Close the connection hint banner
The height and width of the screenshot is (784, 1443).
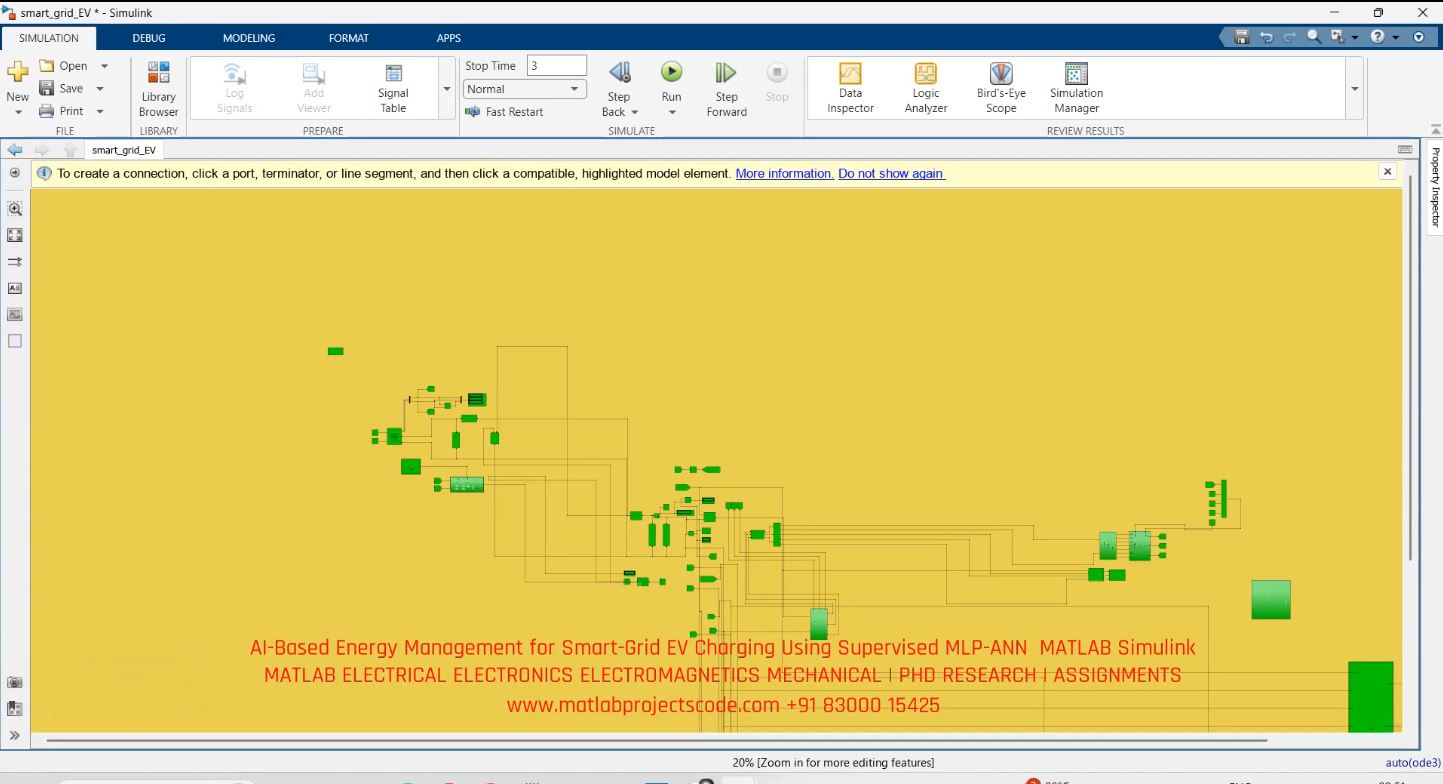(1387, 172)
